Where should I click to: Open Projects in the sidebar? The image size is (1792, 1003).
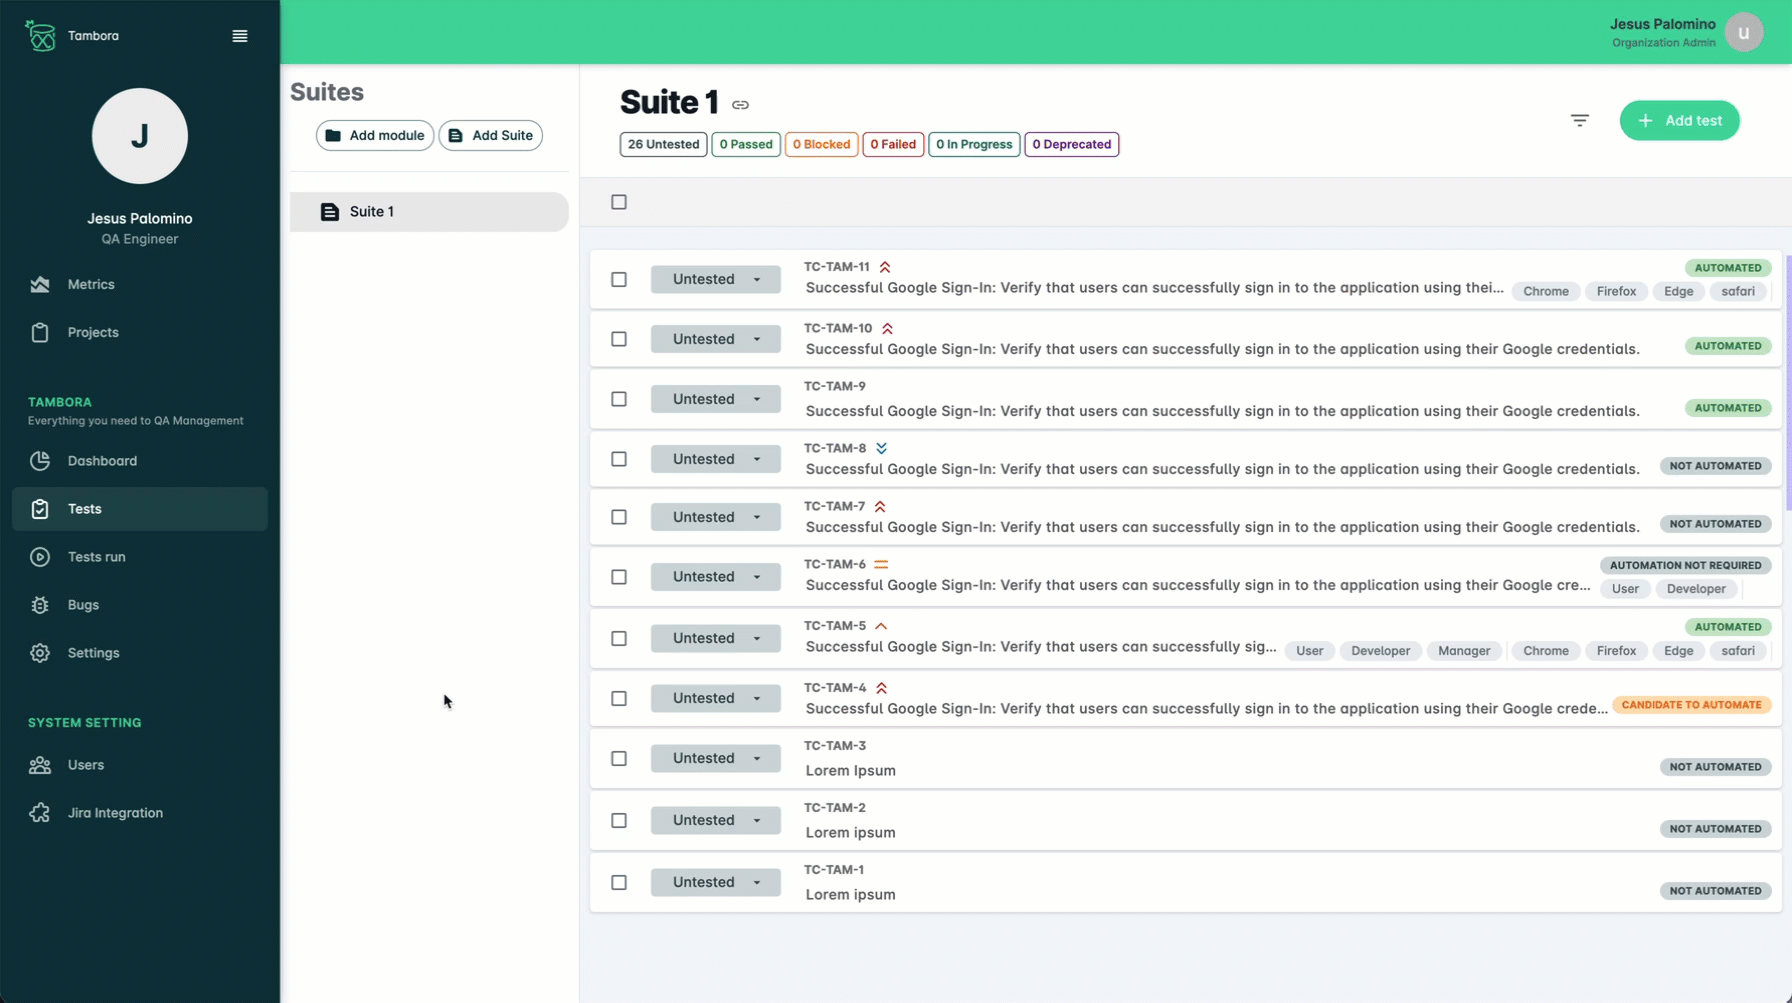tap(140, 333)
